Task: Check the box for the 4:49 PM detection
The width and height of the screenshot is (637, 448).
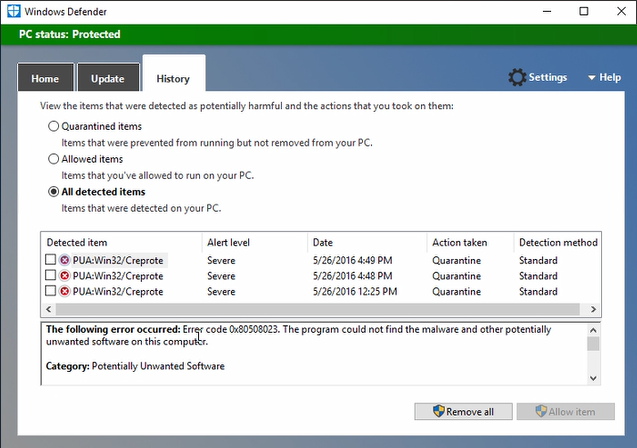Action: (x=50, y=260)
